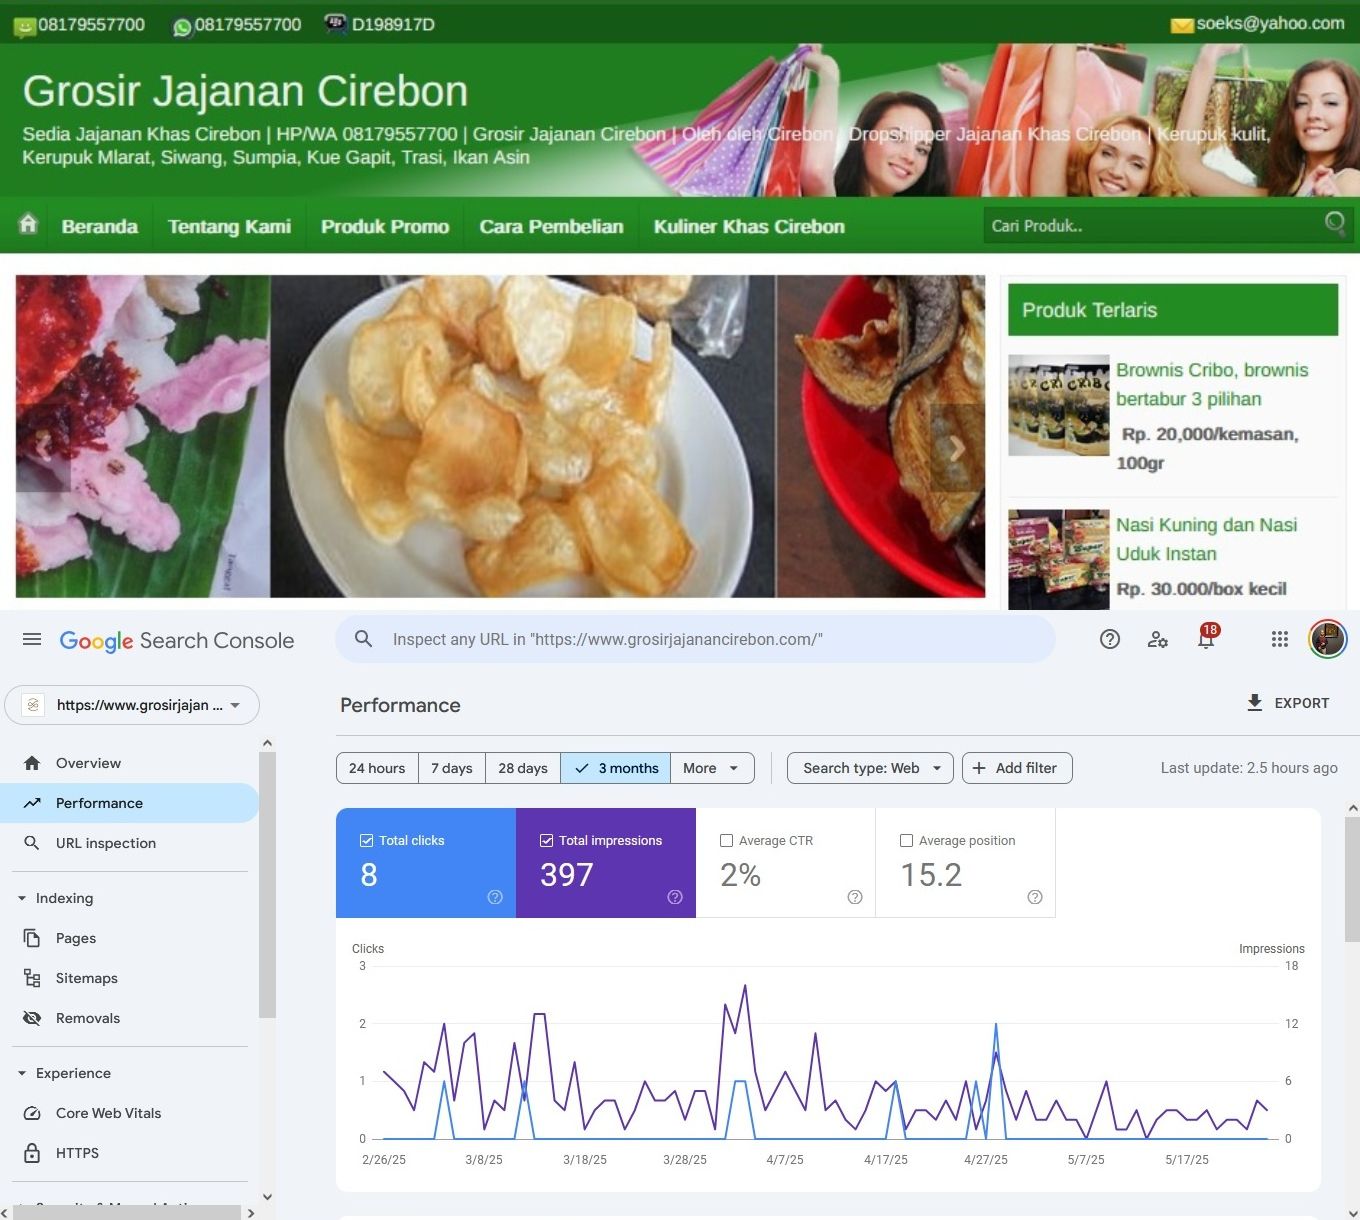
Task: Click the EXPORT button
Action: pos(1287,703)
